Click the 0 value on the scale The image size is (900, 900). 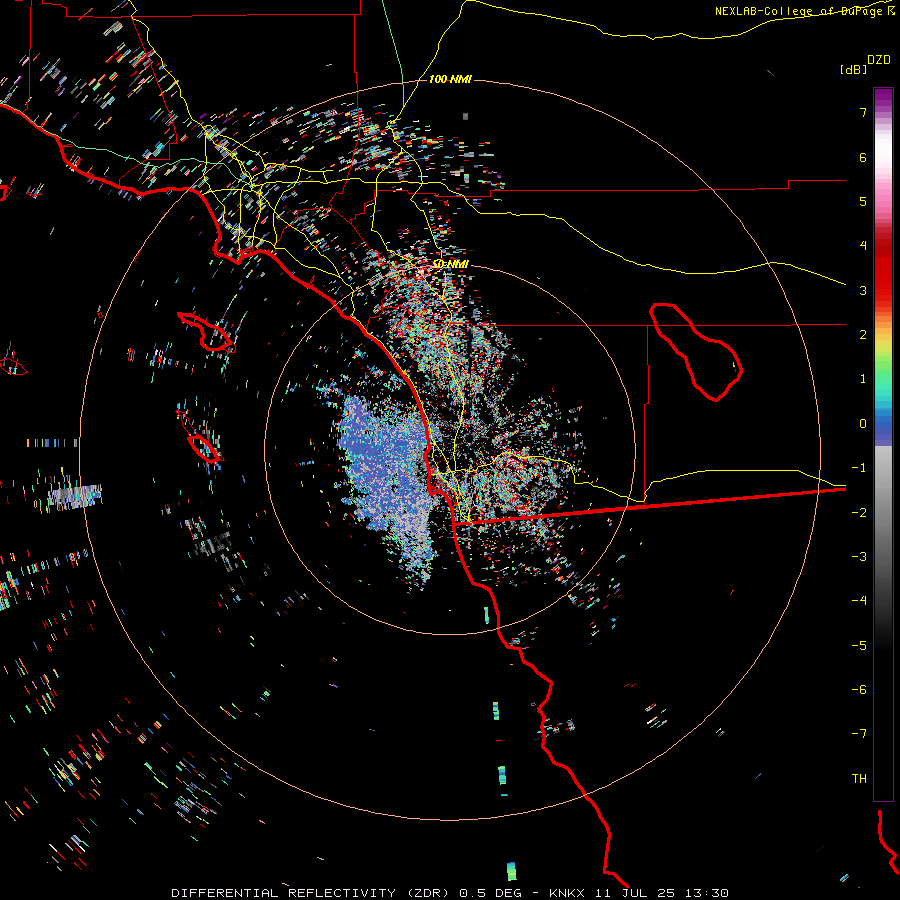863,424
